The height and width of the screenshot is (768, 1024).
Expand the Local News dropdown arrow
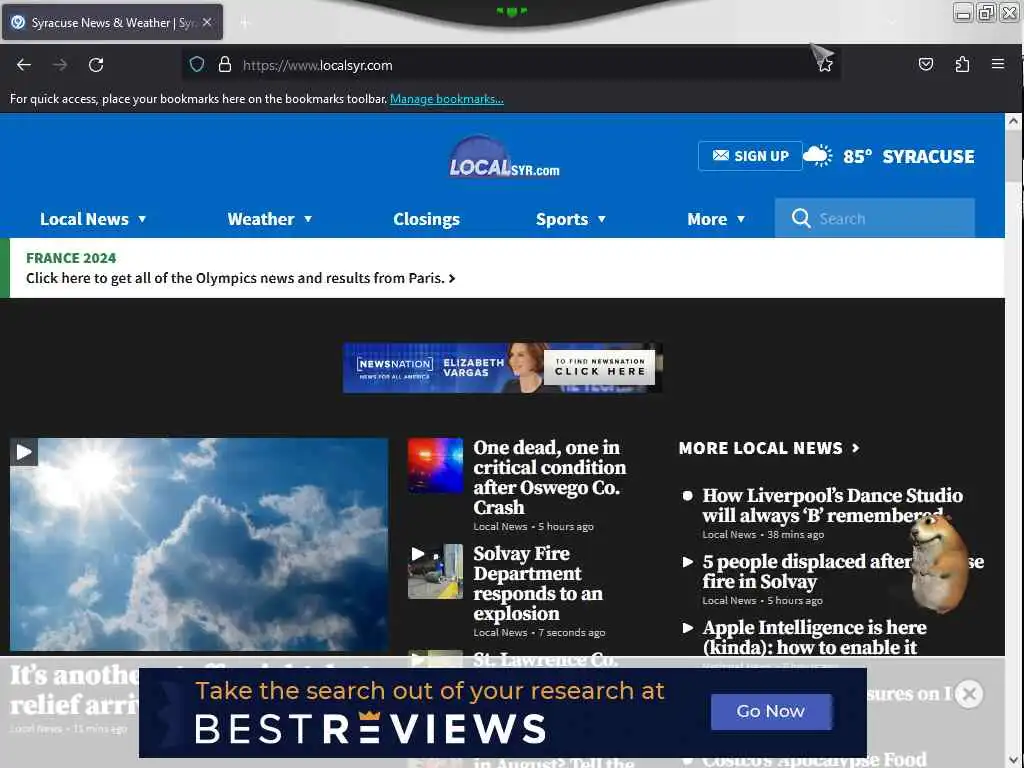click(142, 219)
